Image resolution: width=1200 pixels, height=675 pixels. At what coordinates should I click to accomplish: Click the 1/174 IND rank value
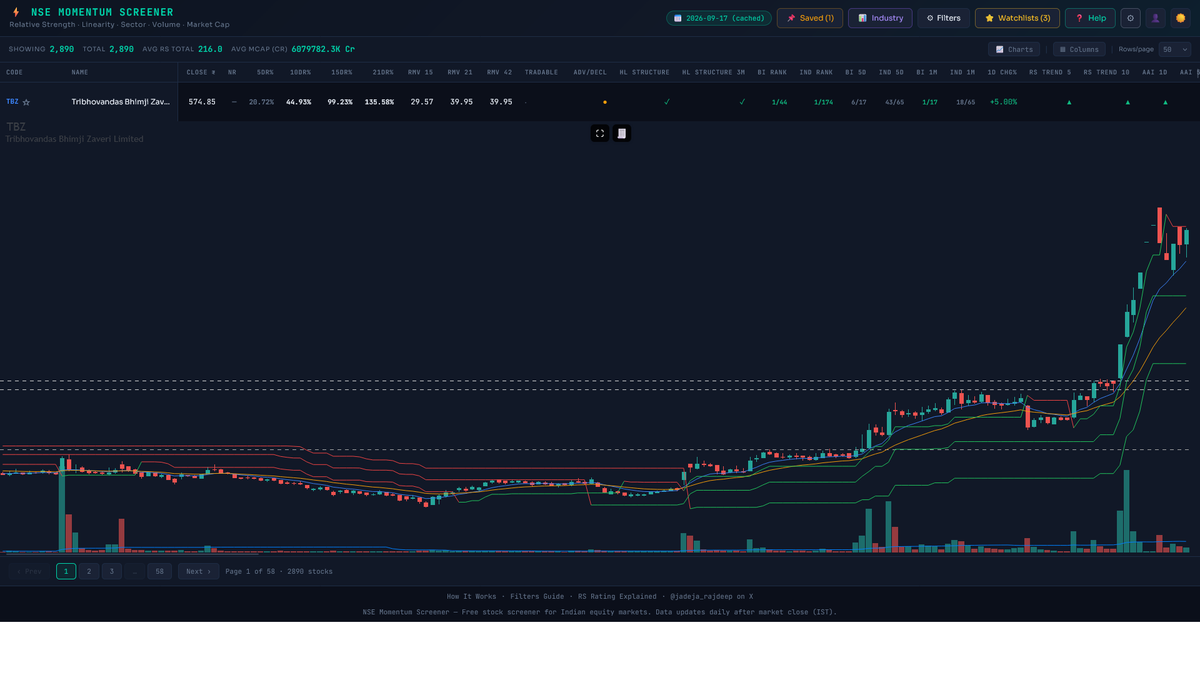tap(823, 102)
